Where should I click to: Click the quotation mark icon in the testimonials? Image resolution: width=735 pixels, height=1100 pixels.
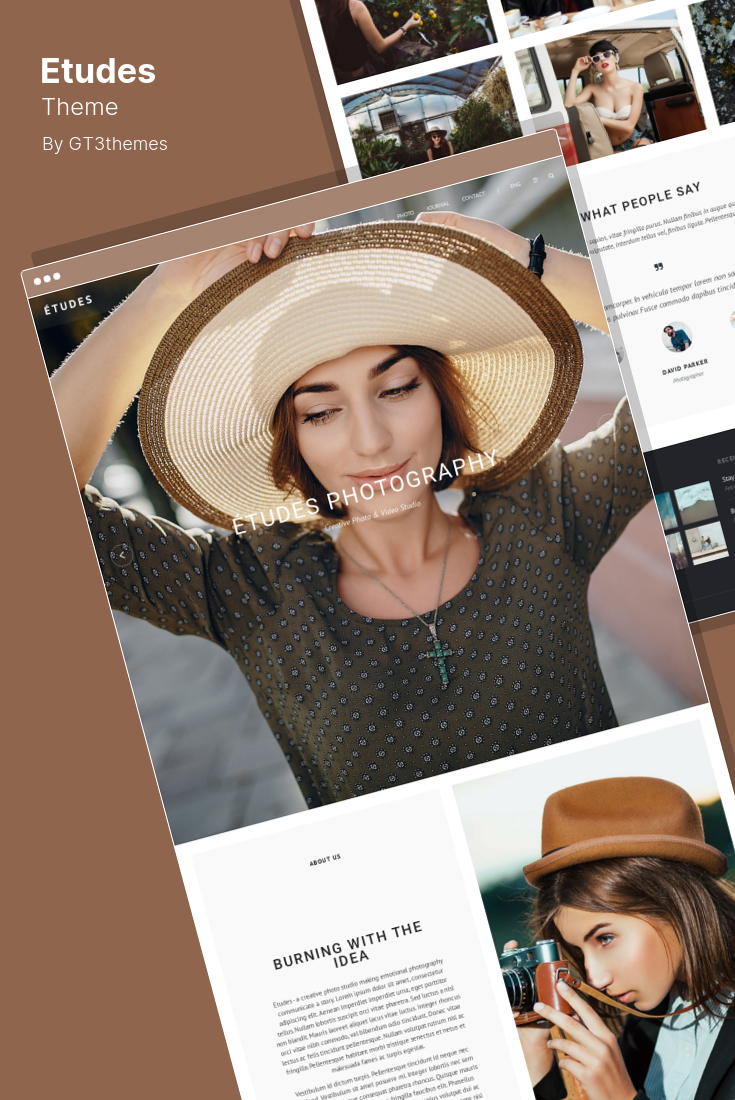658,267
